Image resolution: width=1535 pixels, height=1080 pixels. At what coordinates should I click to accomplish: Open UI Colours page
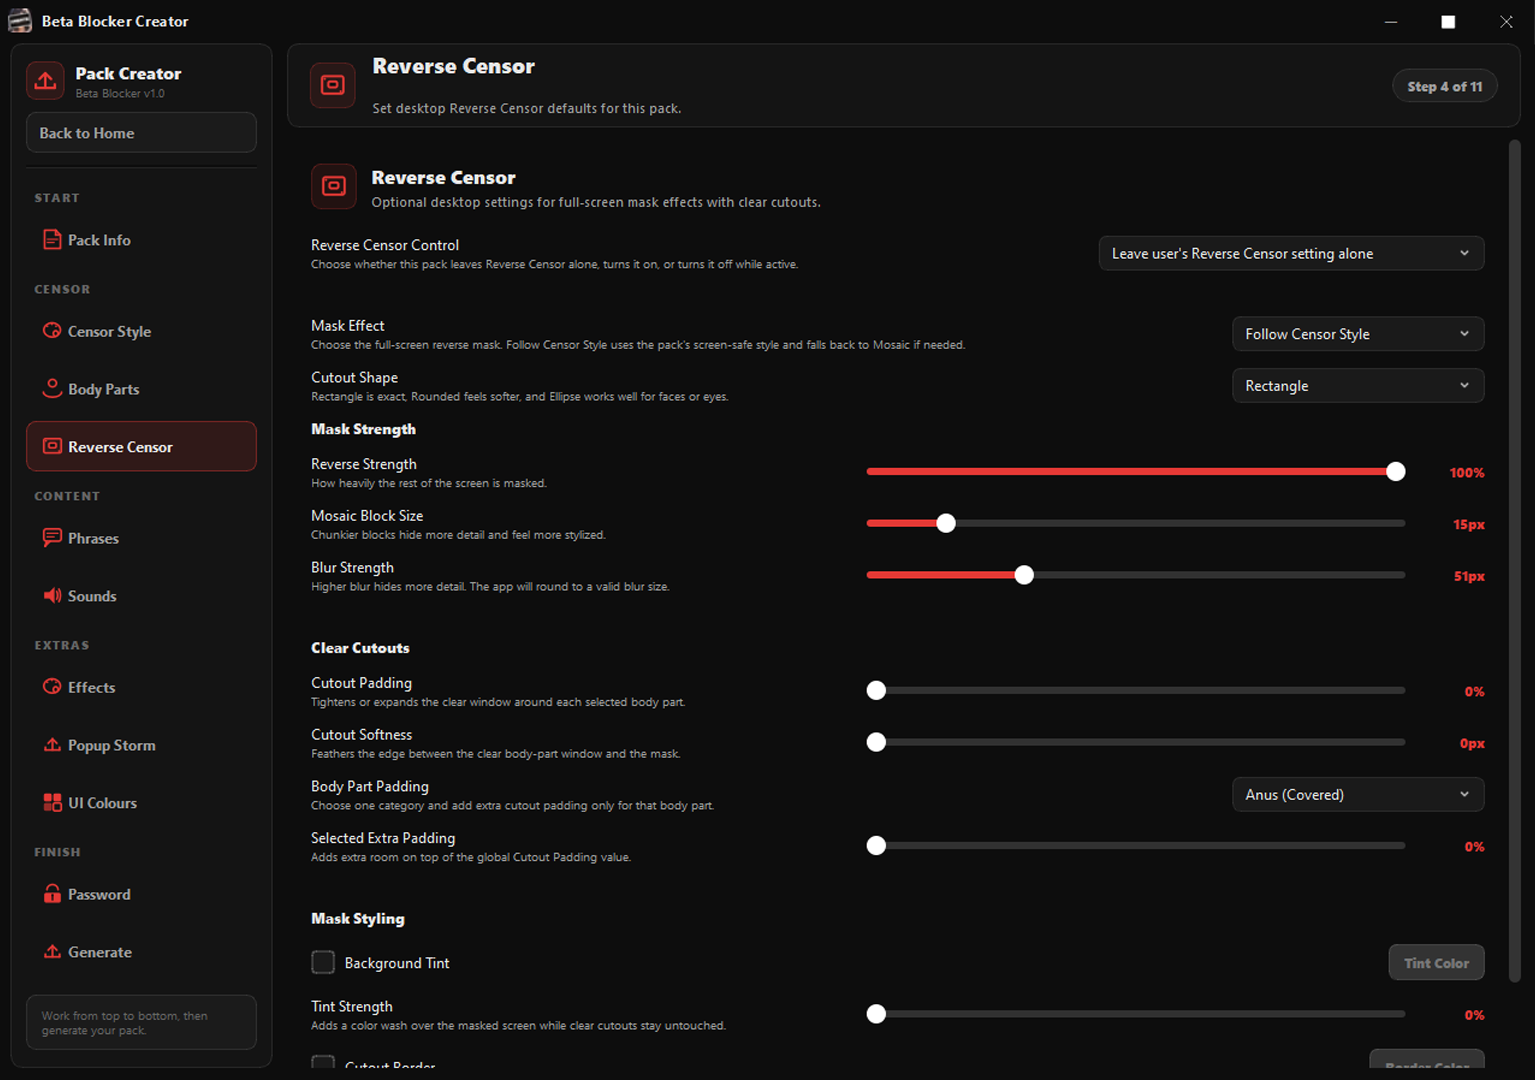(x=141, y=803)
